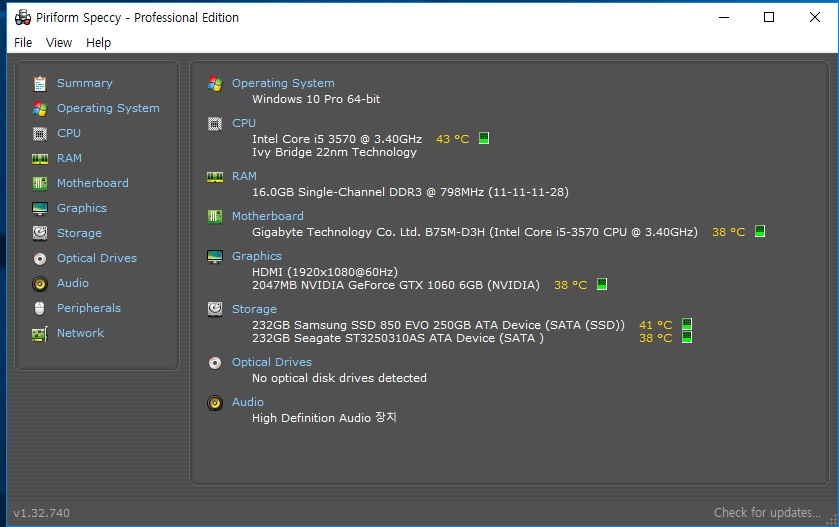Open the Network card icon in the sidebar
Image resolution: width=839 pixels, height=527 pixels.
coord(40,334)
